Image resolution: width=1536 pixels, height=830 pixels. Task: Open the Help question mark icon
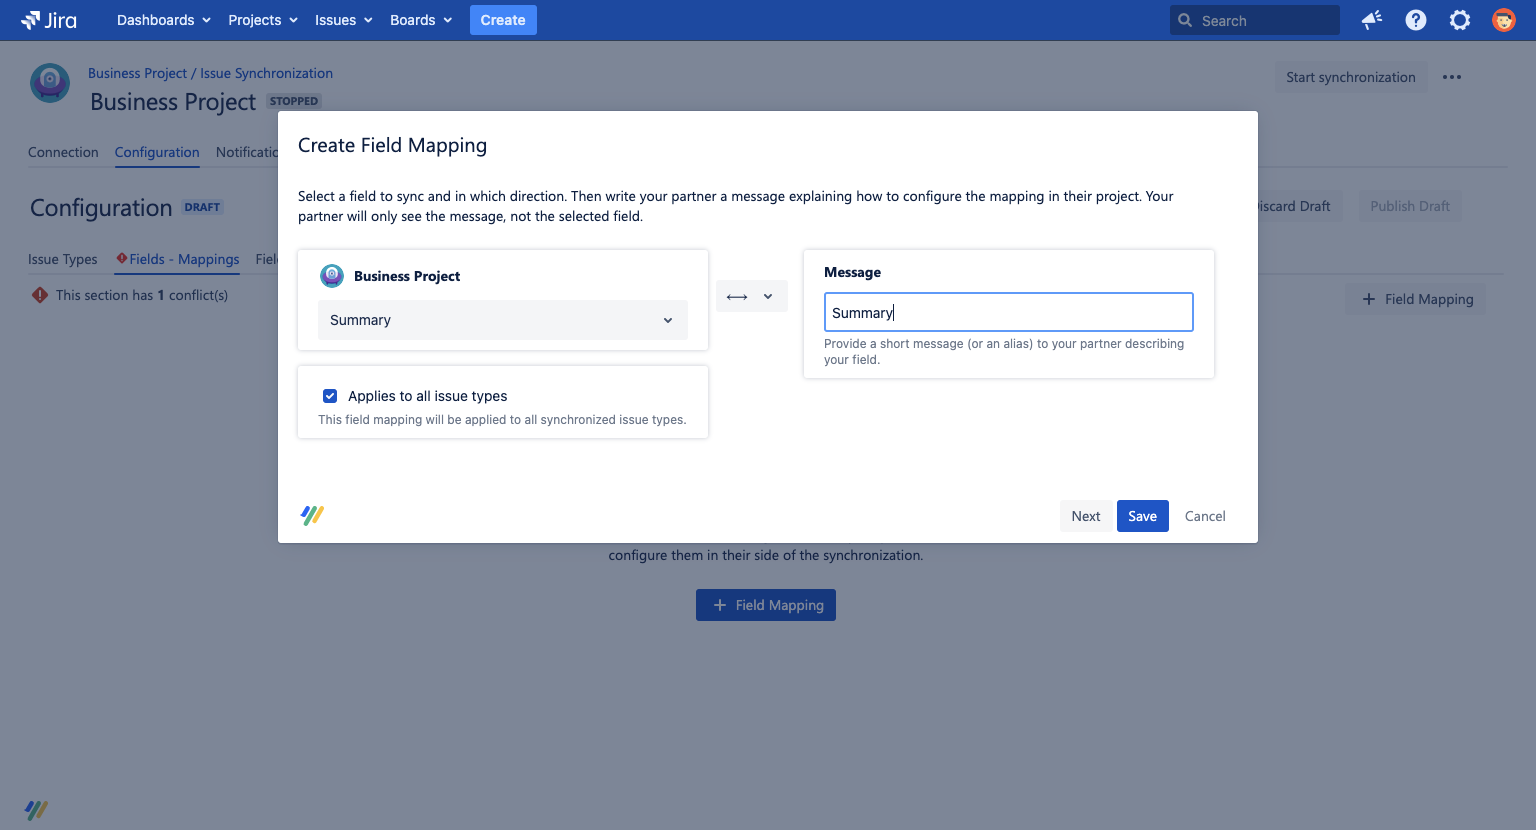1415,20
